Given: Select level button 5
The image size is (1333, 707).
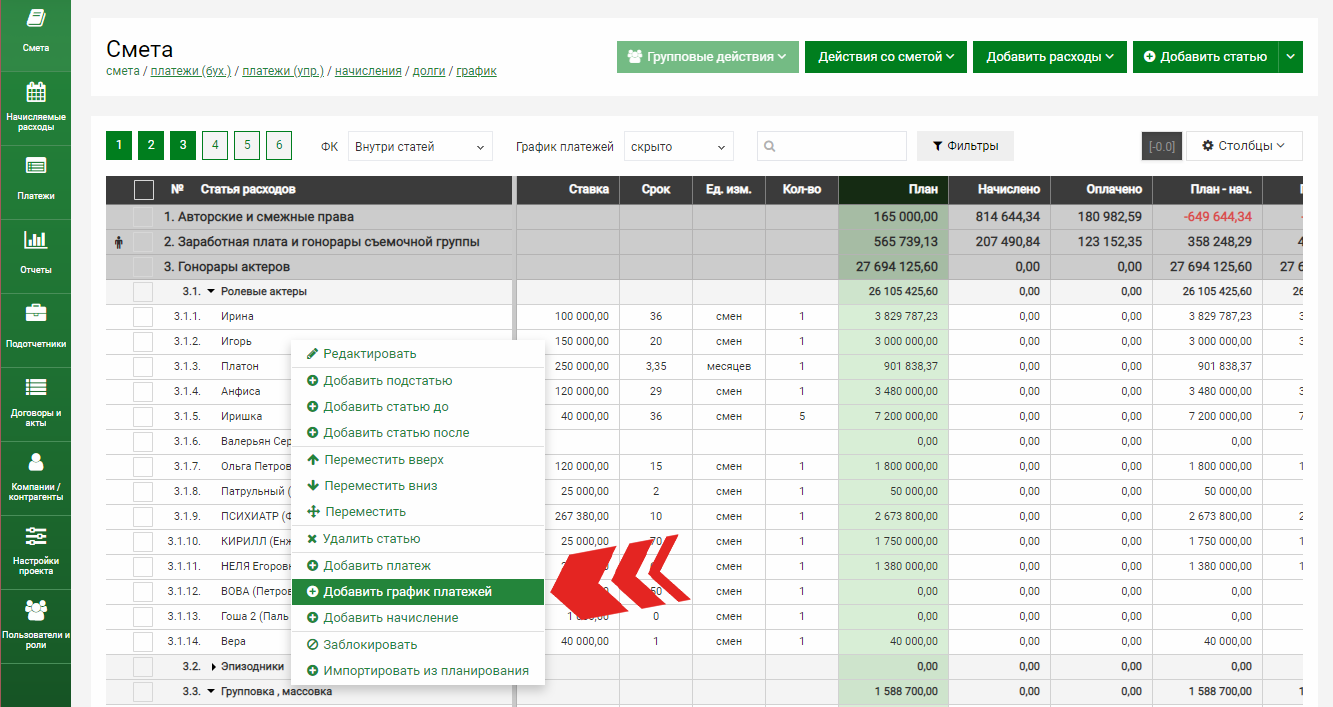Looking at the screenshot, I should (x=247, y=146).
